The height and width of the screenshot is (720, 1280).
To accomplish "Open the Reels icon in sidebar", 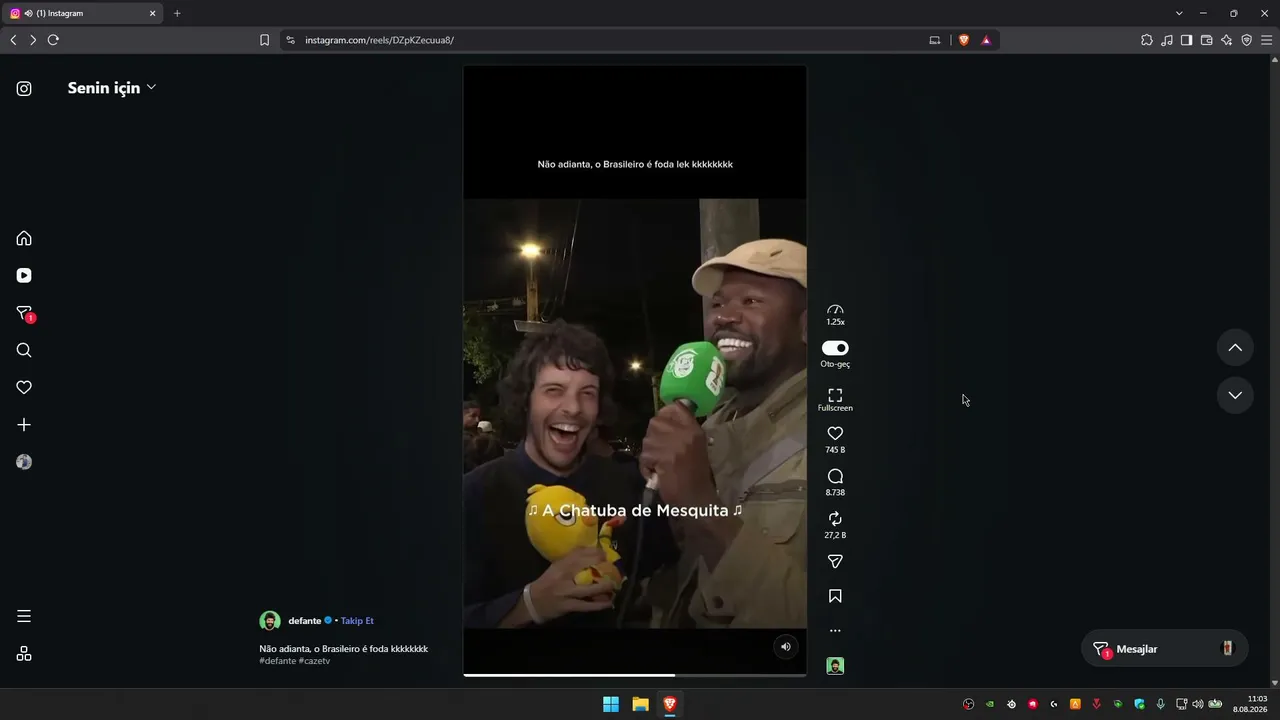I will 24,275.
